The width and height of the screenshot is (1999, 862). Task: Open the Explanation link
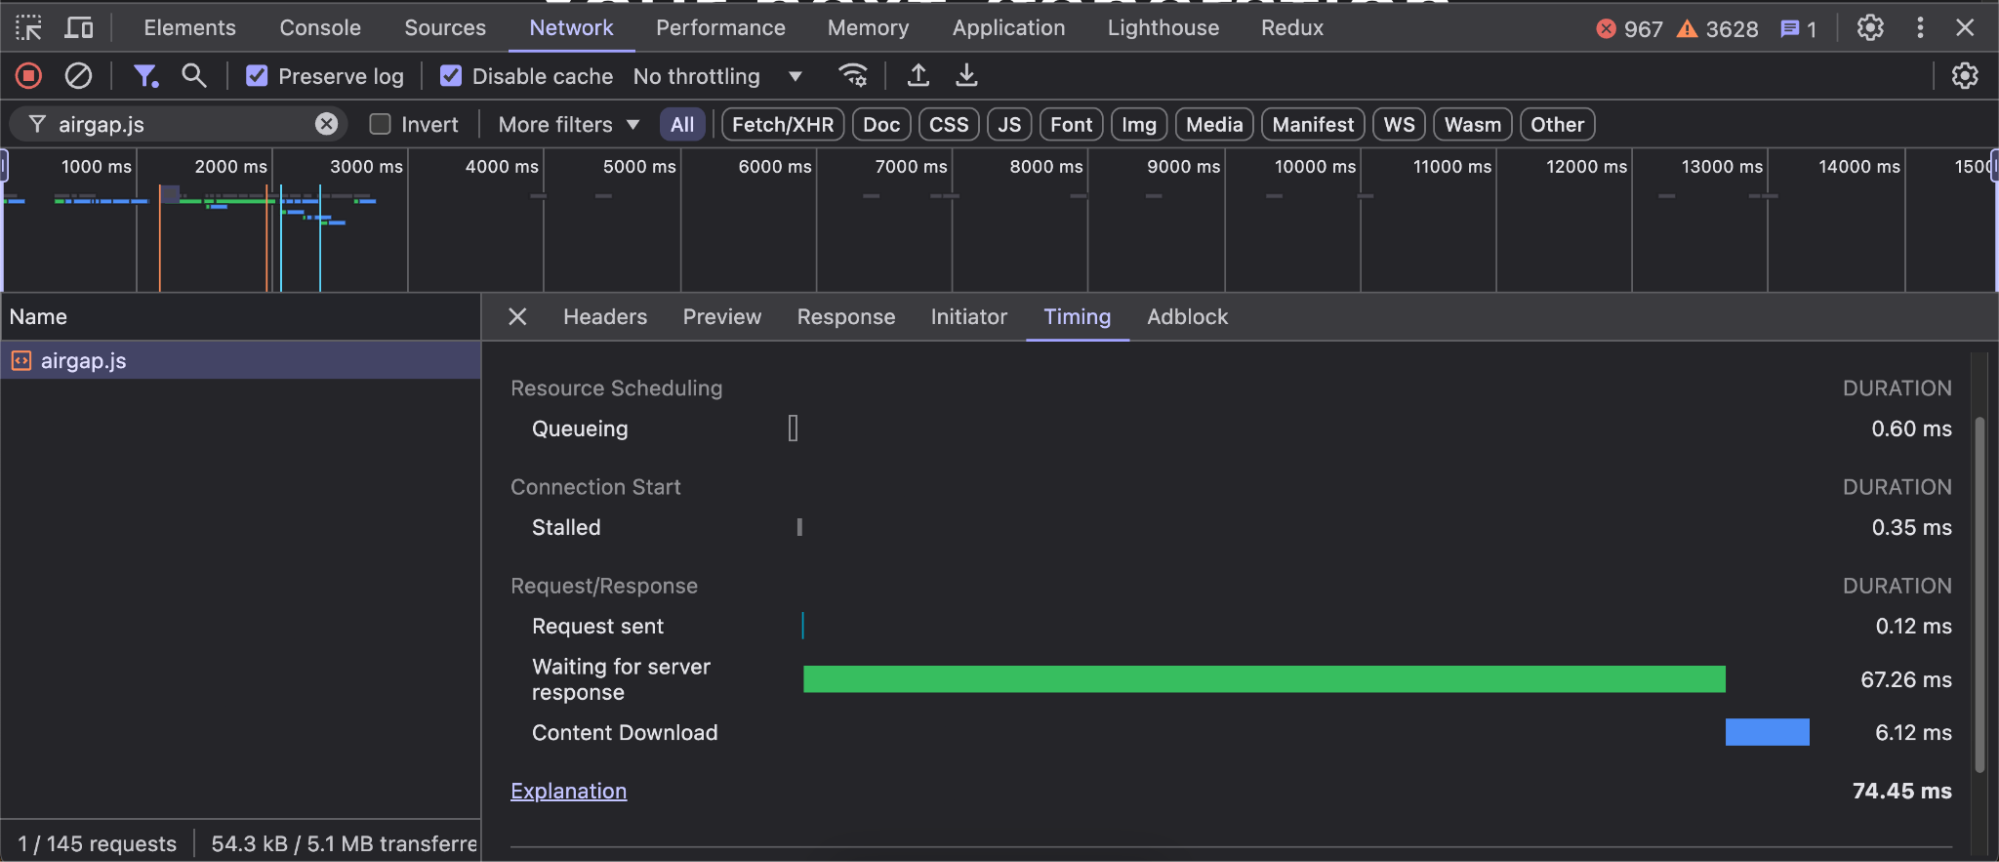pyautogui.click(x=568, y=791)
